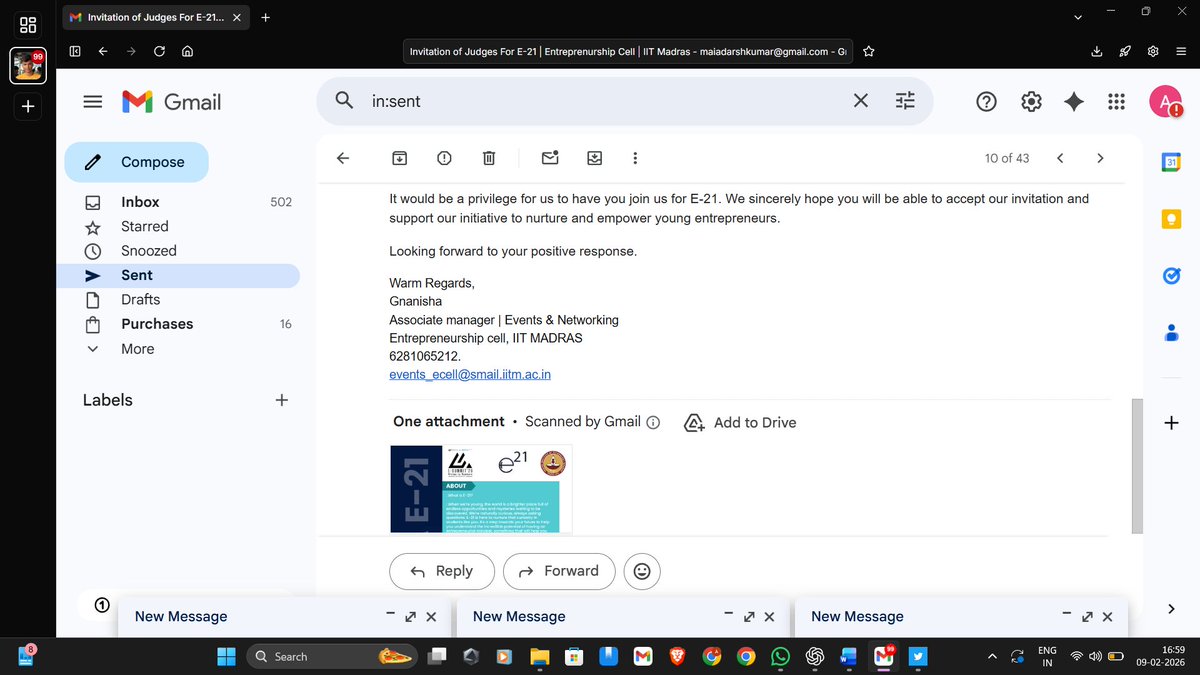Open the tab list dropdown arrow
1200x675 pixels.
[x=1077, y=17]
